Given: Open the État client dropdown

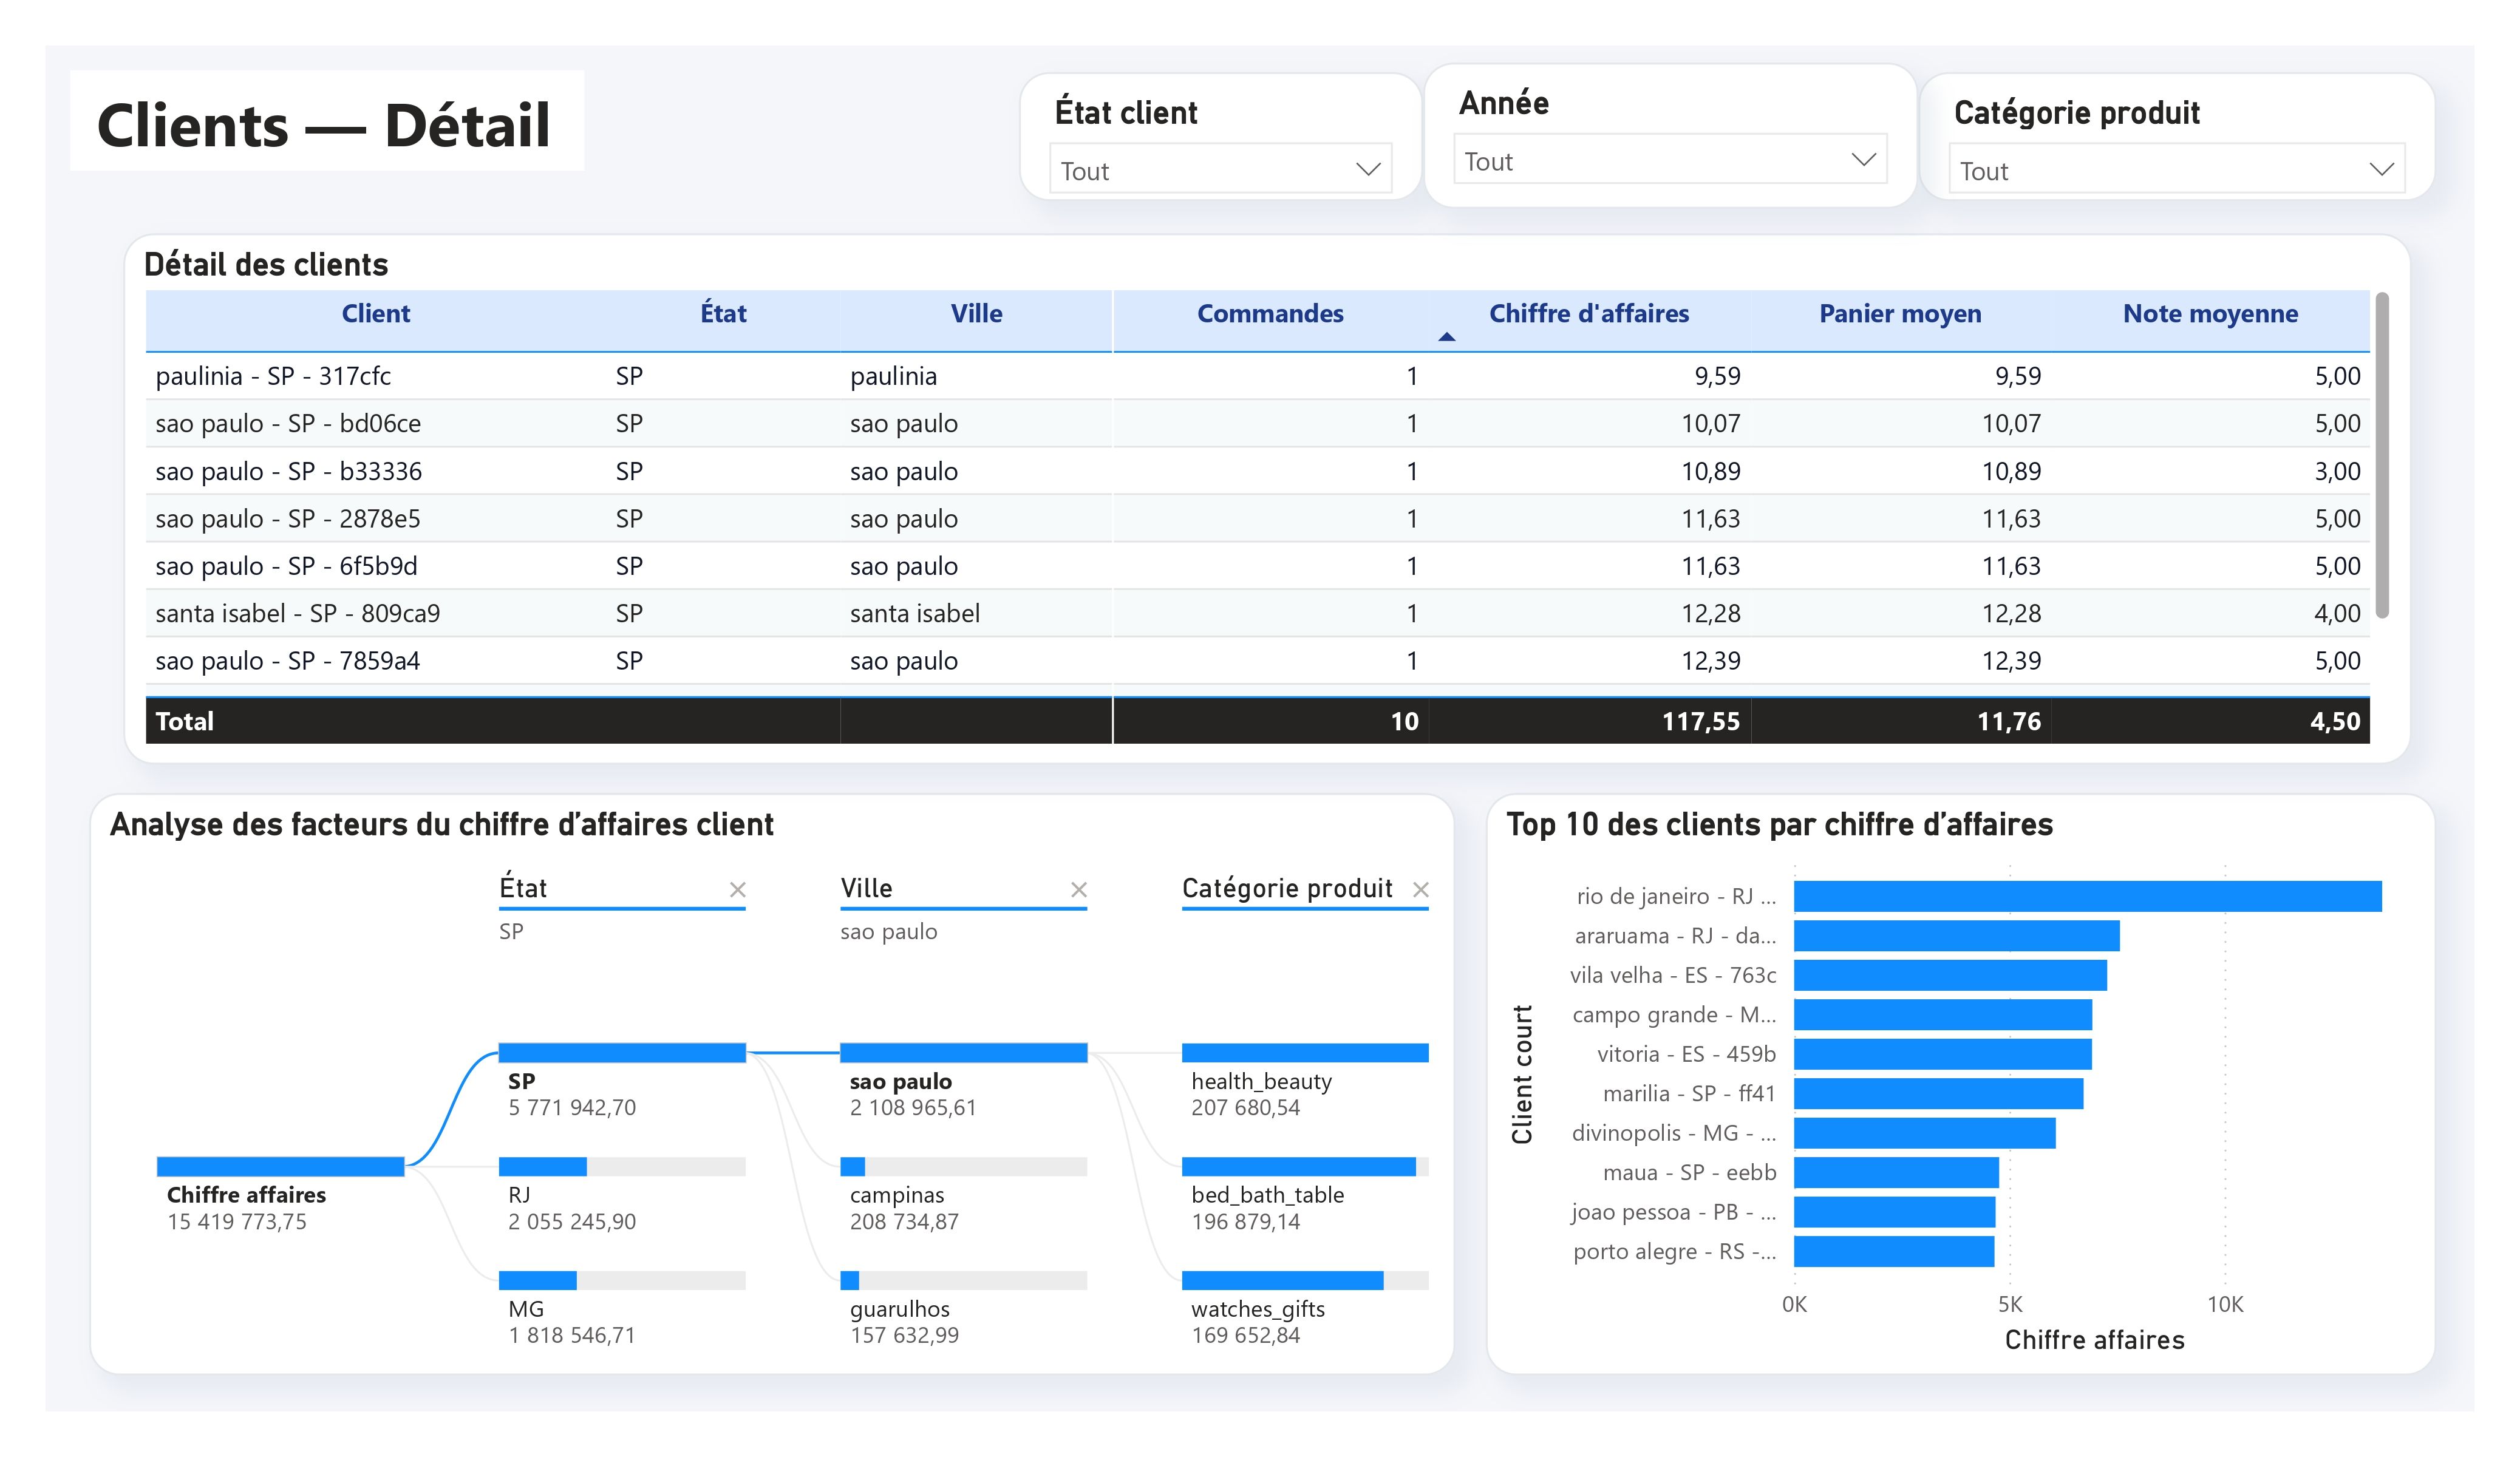Looking at the screenshot, I should click(1220, 171).
